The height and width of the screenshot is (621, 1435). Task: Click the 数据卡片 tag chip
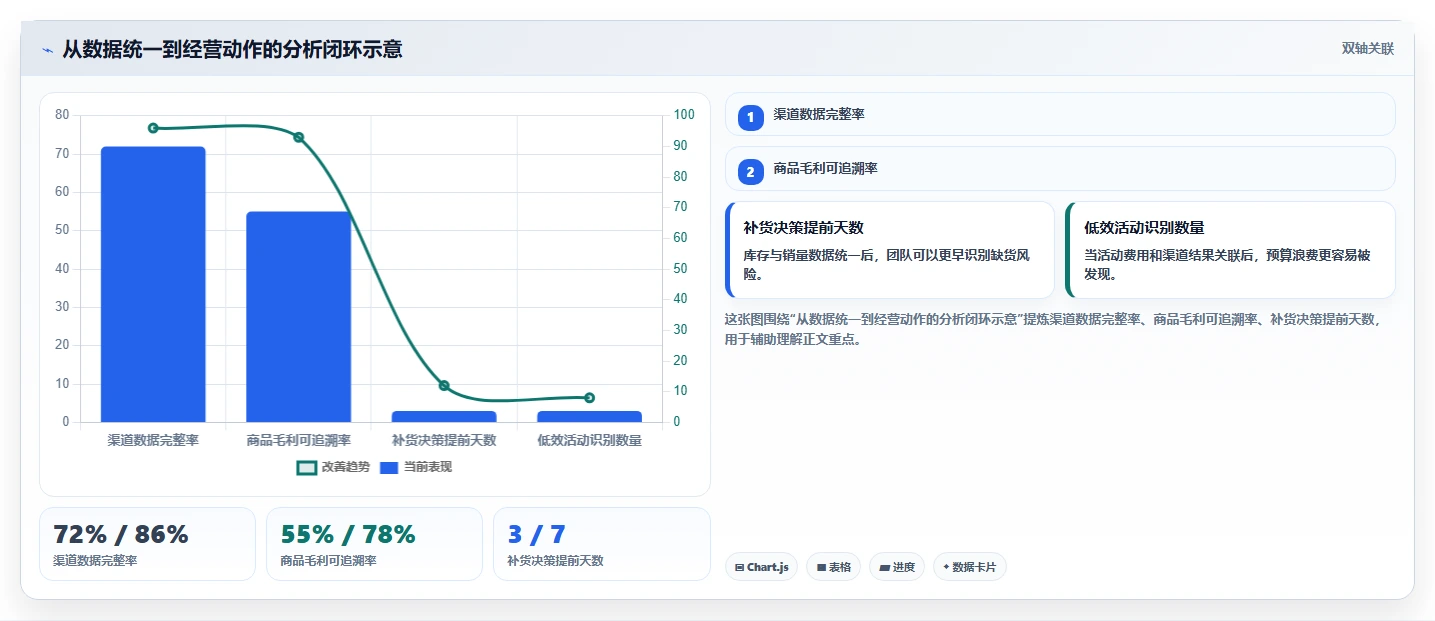(x=969, y=567)
